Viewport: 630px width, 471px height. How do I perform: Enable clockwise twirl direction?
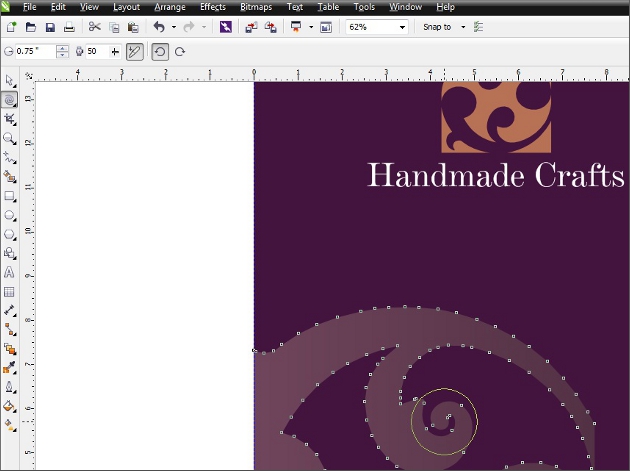(180, 51)
